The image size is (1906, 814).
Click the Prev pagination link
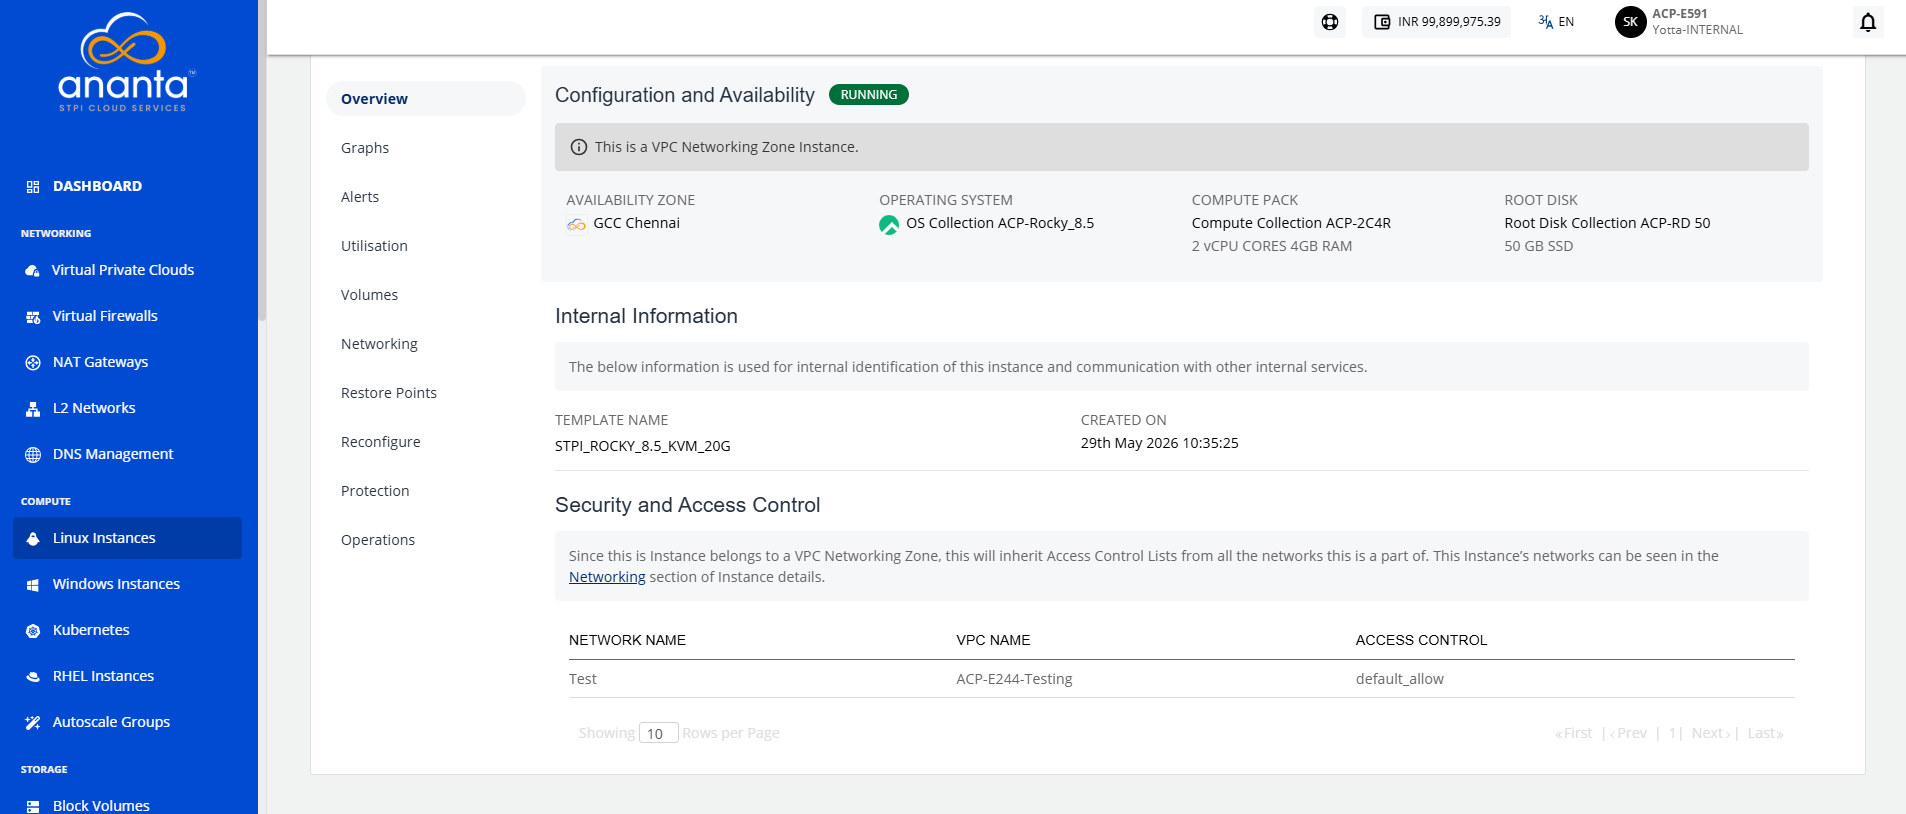pos(1629,733)
